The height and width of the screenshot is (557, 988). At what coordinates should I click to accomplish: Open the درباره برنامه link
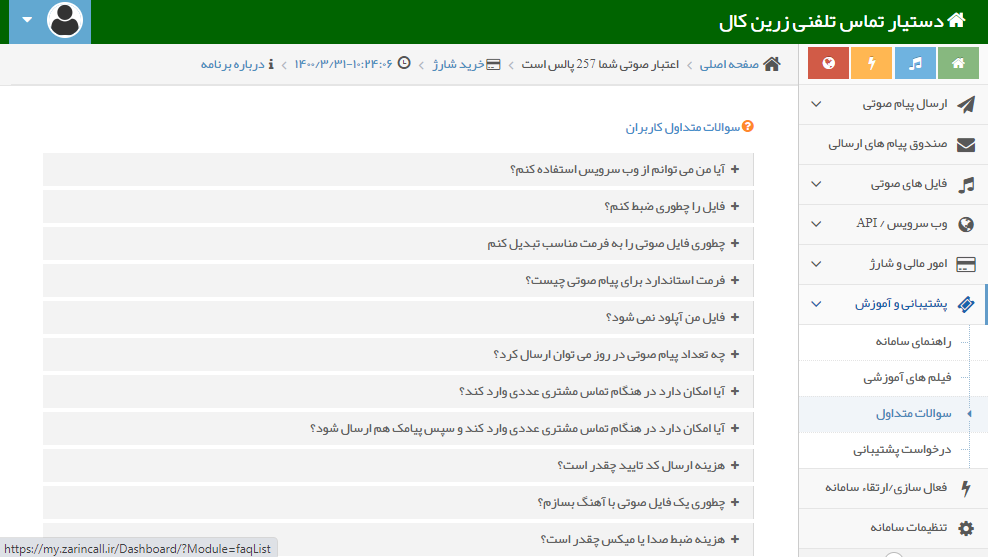point(233,64)
